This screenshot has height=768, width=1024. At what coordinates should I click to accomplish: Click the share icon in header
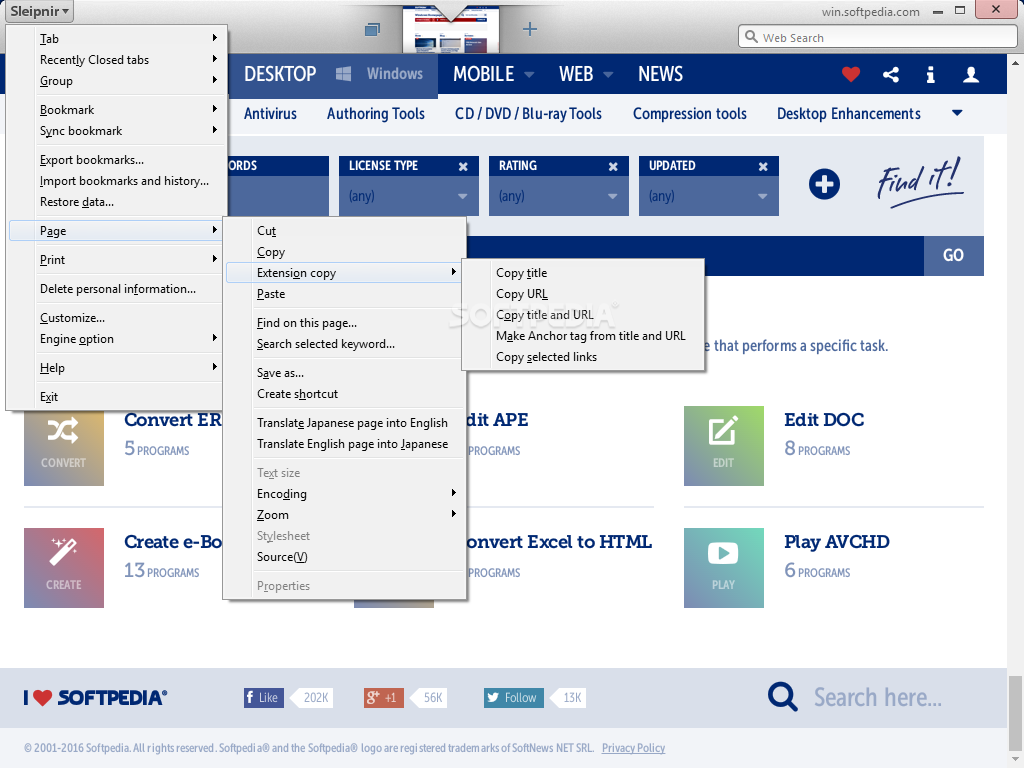coord(891,74)
